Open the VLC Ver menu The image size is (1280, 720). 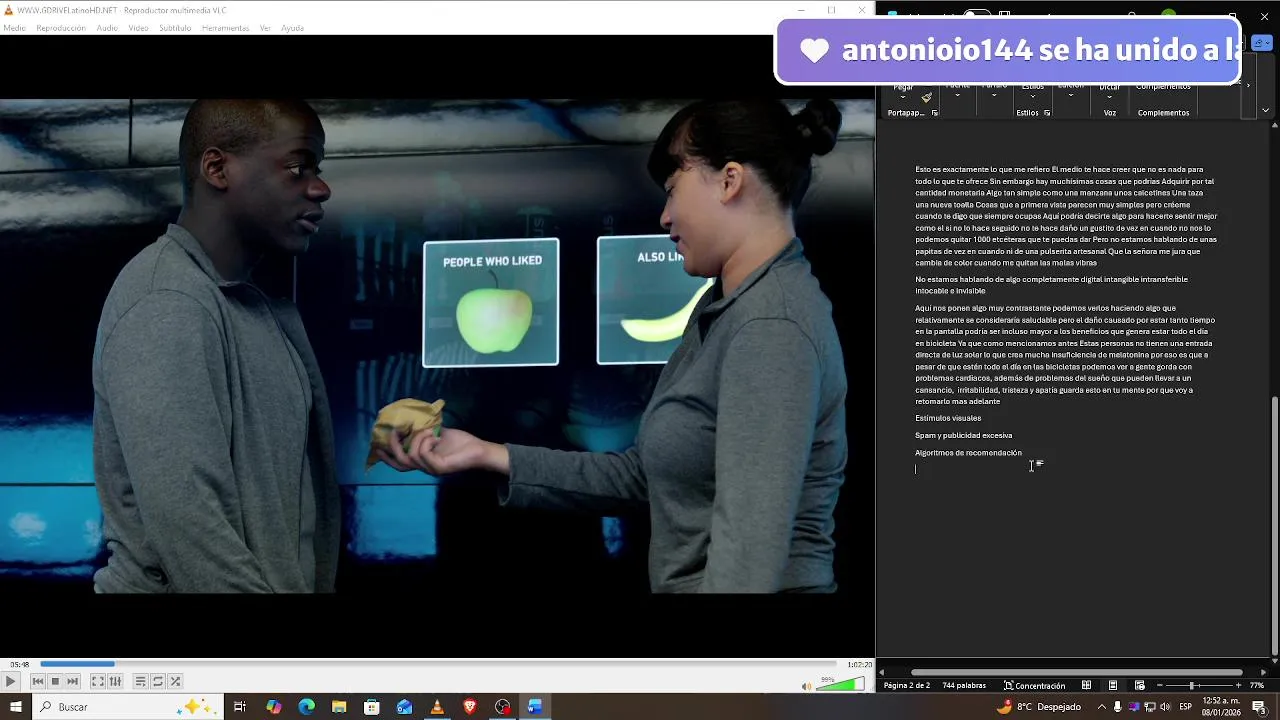[265, 28]
